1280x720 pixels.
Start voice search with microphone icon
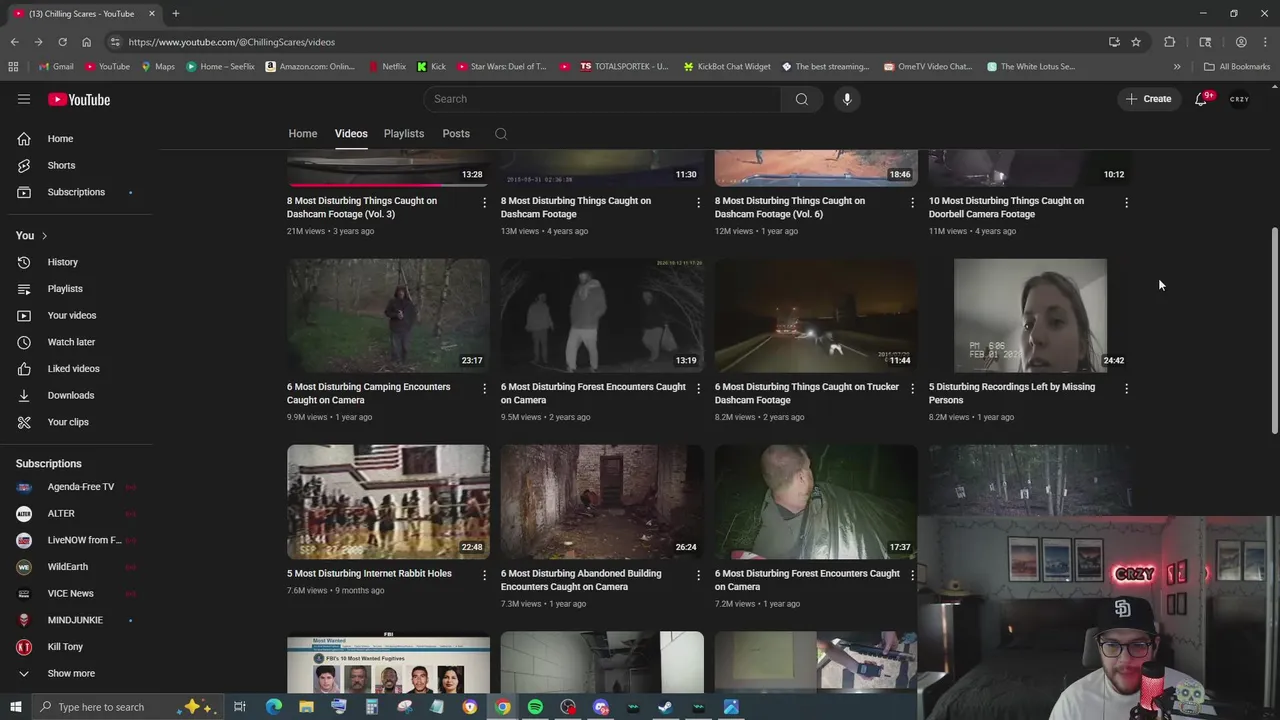[x=847, y=99]
